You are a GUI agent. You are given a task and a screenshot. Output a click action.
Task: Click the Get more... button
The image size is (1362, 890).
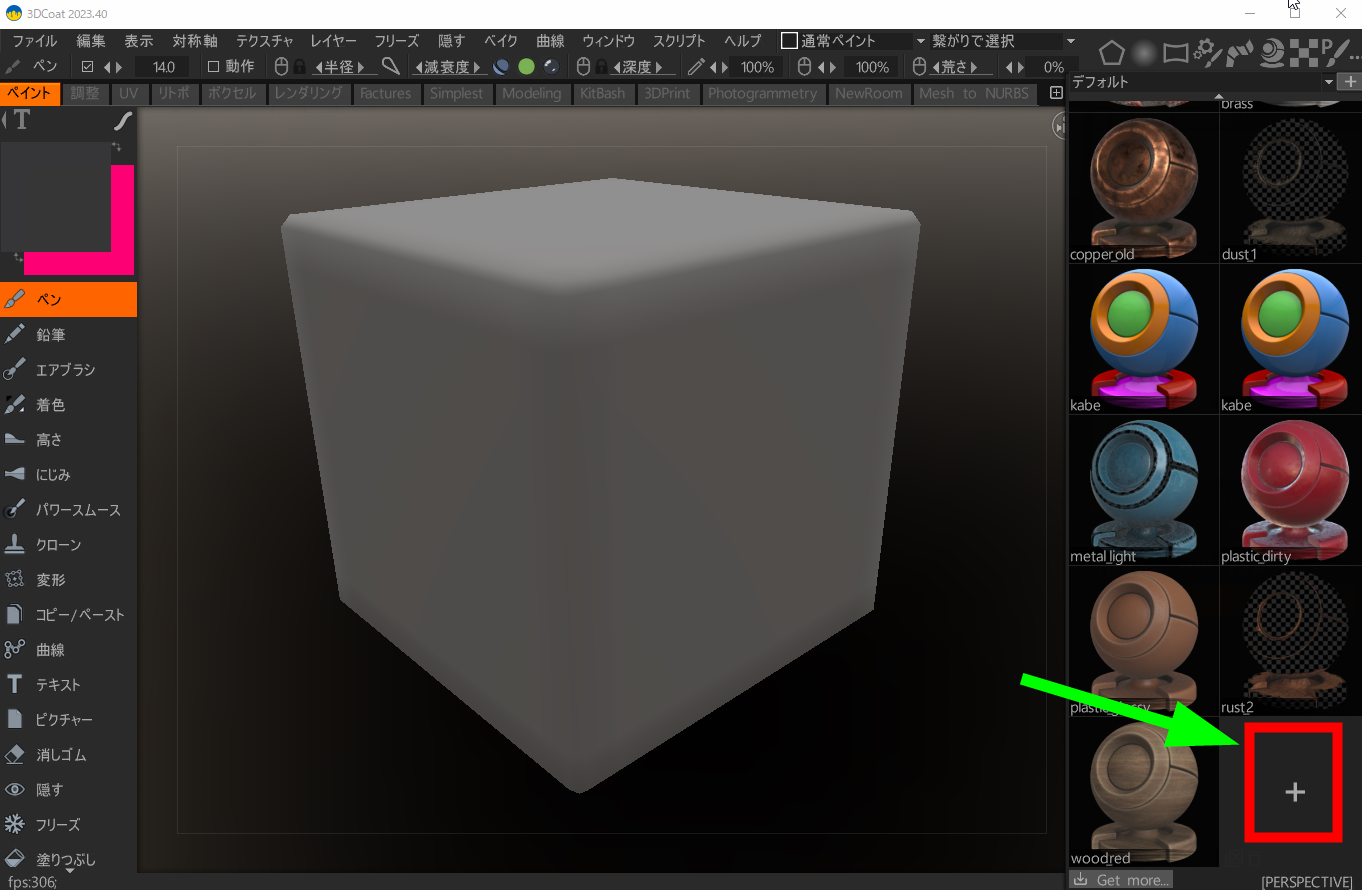[x=1121, y=880]
